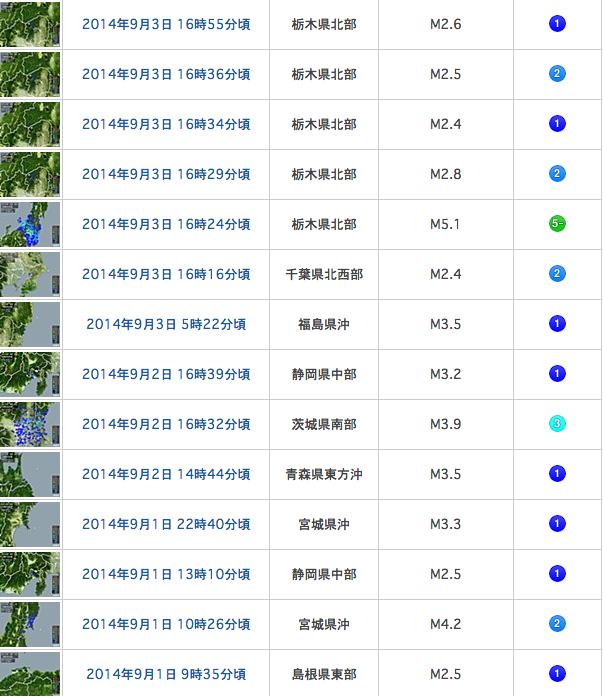This screenshot has height=696, width=604.
Task: Click map thumbnail for 16時55分 栃木県北部 quake
Action: point(30,24)
